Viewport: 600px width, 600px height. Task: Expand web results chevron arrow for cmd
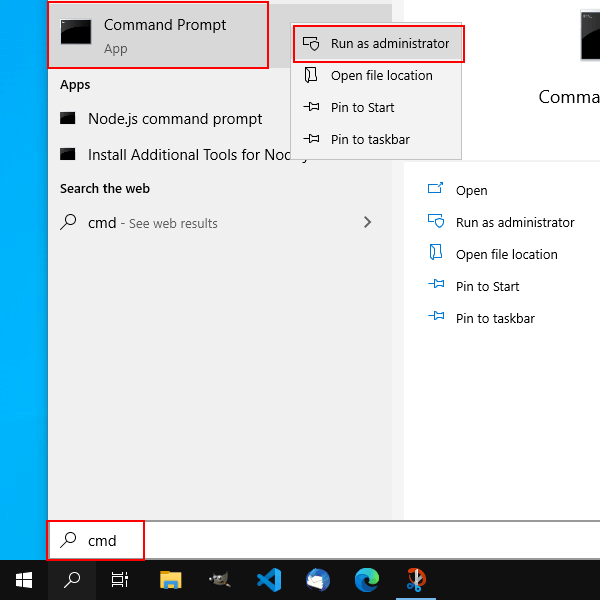click(367, 222)
